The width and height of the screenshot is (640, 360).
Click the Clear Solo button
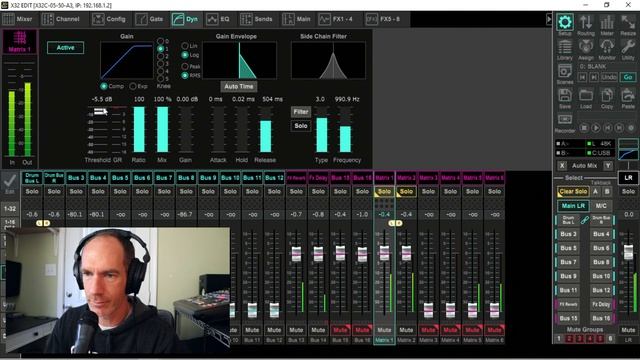[573, 191]
